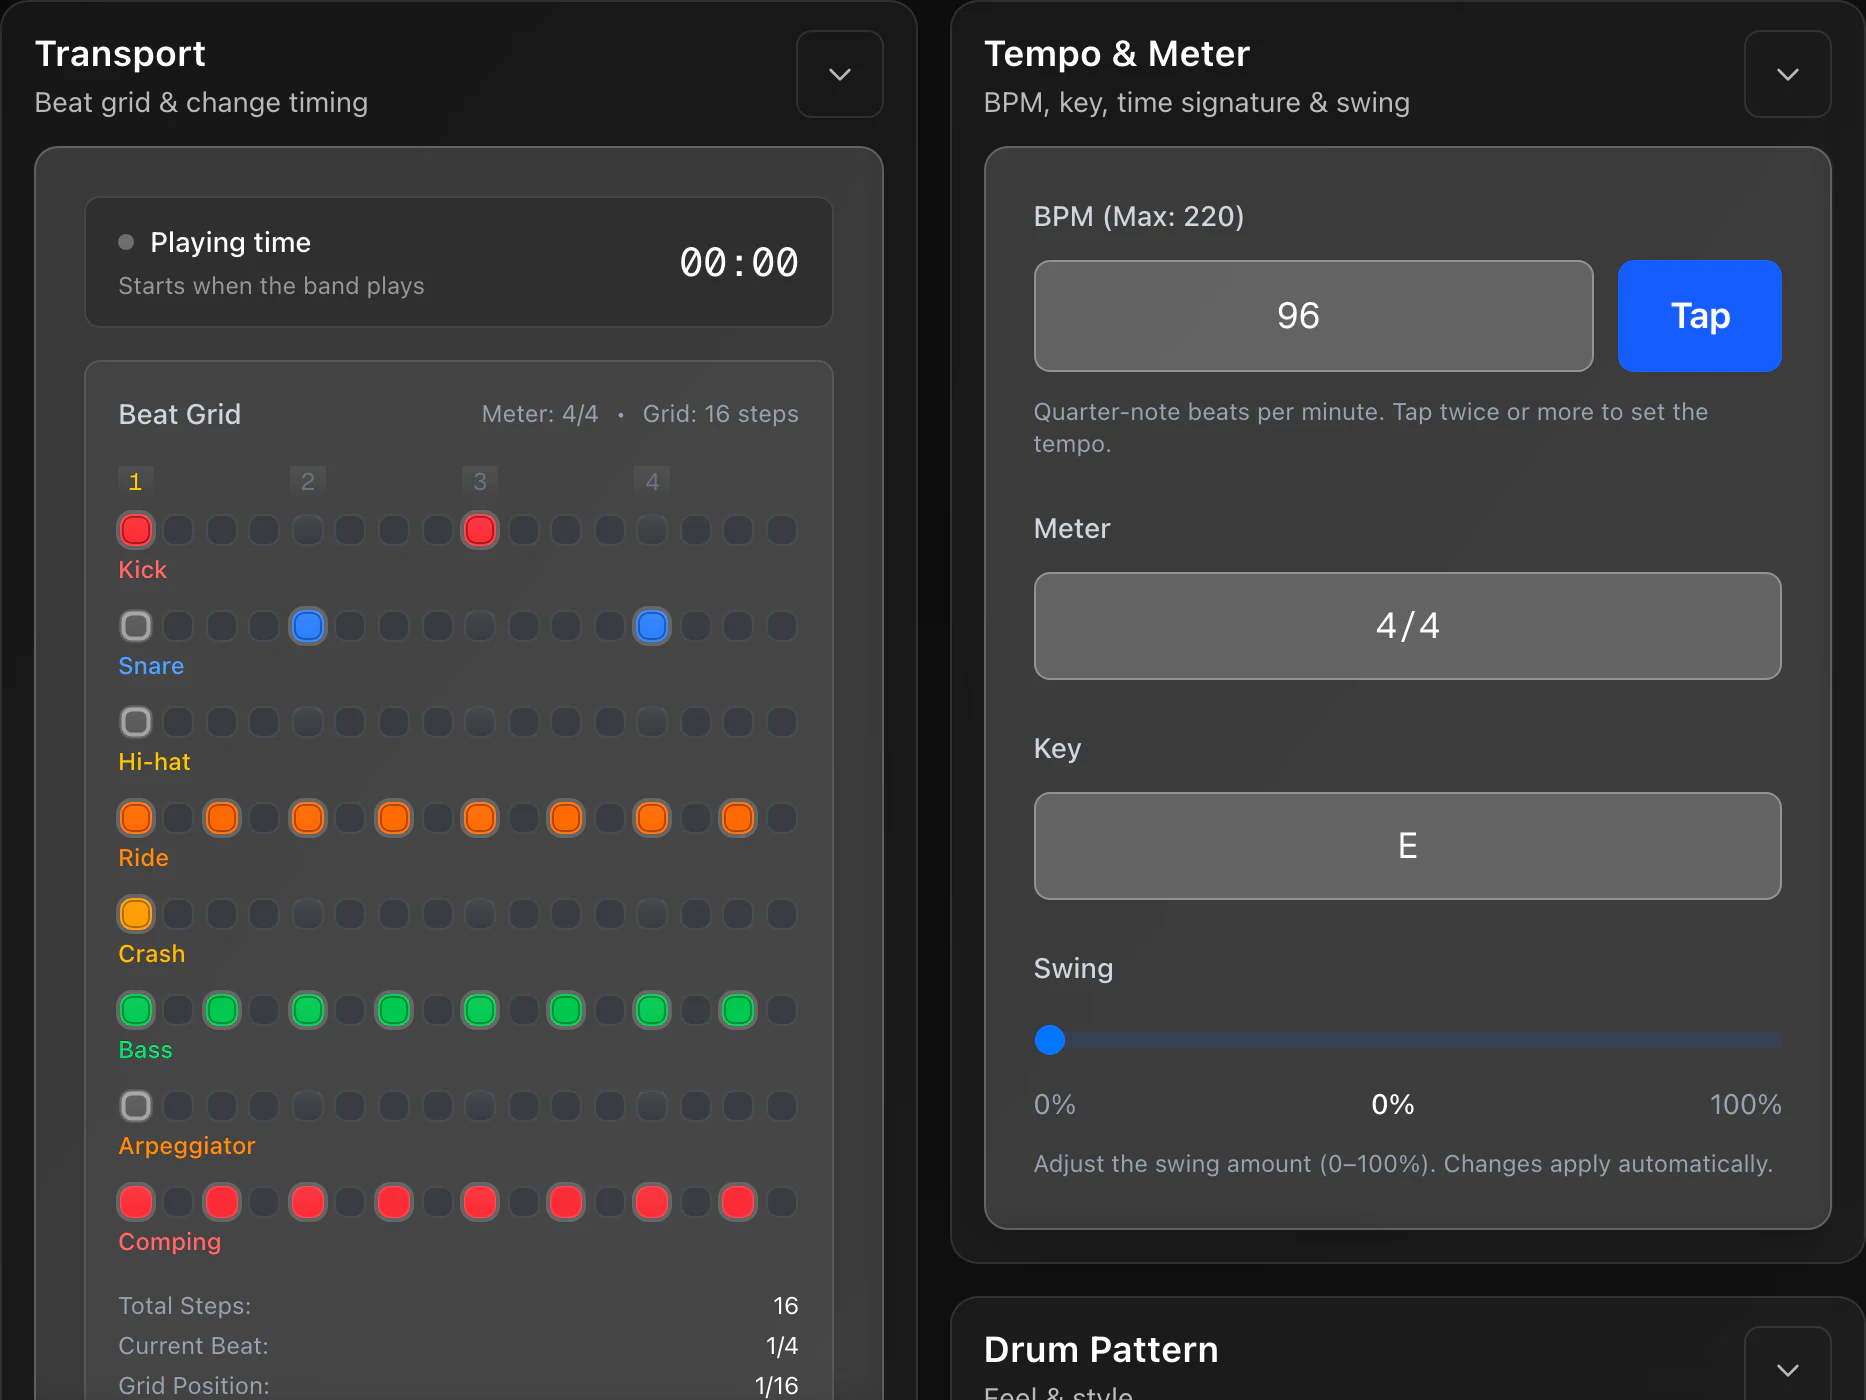The width and height of the screenshot is (1866, 1400).
Task: Click the 'Grid: 16 steps' text
Action: click(720, 414)
